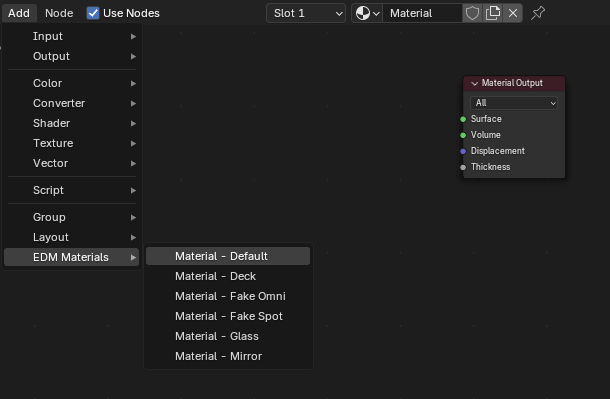Expand the Color submenu
The height and width of the screenshot is (399, 610).
(72, 83)
